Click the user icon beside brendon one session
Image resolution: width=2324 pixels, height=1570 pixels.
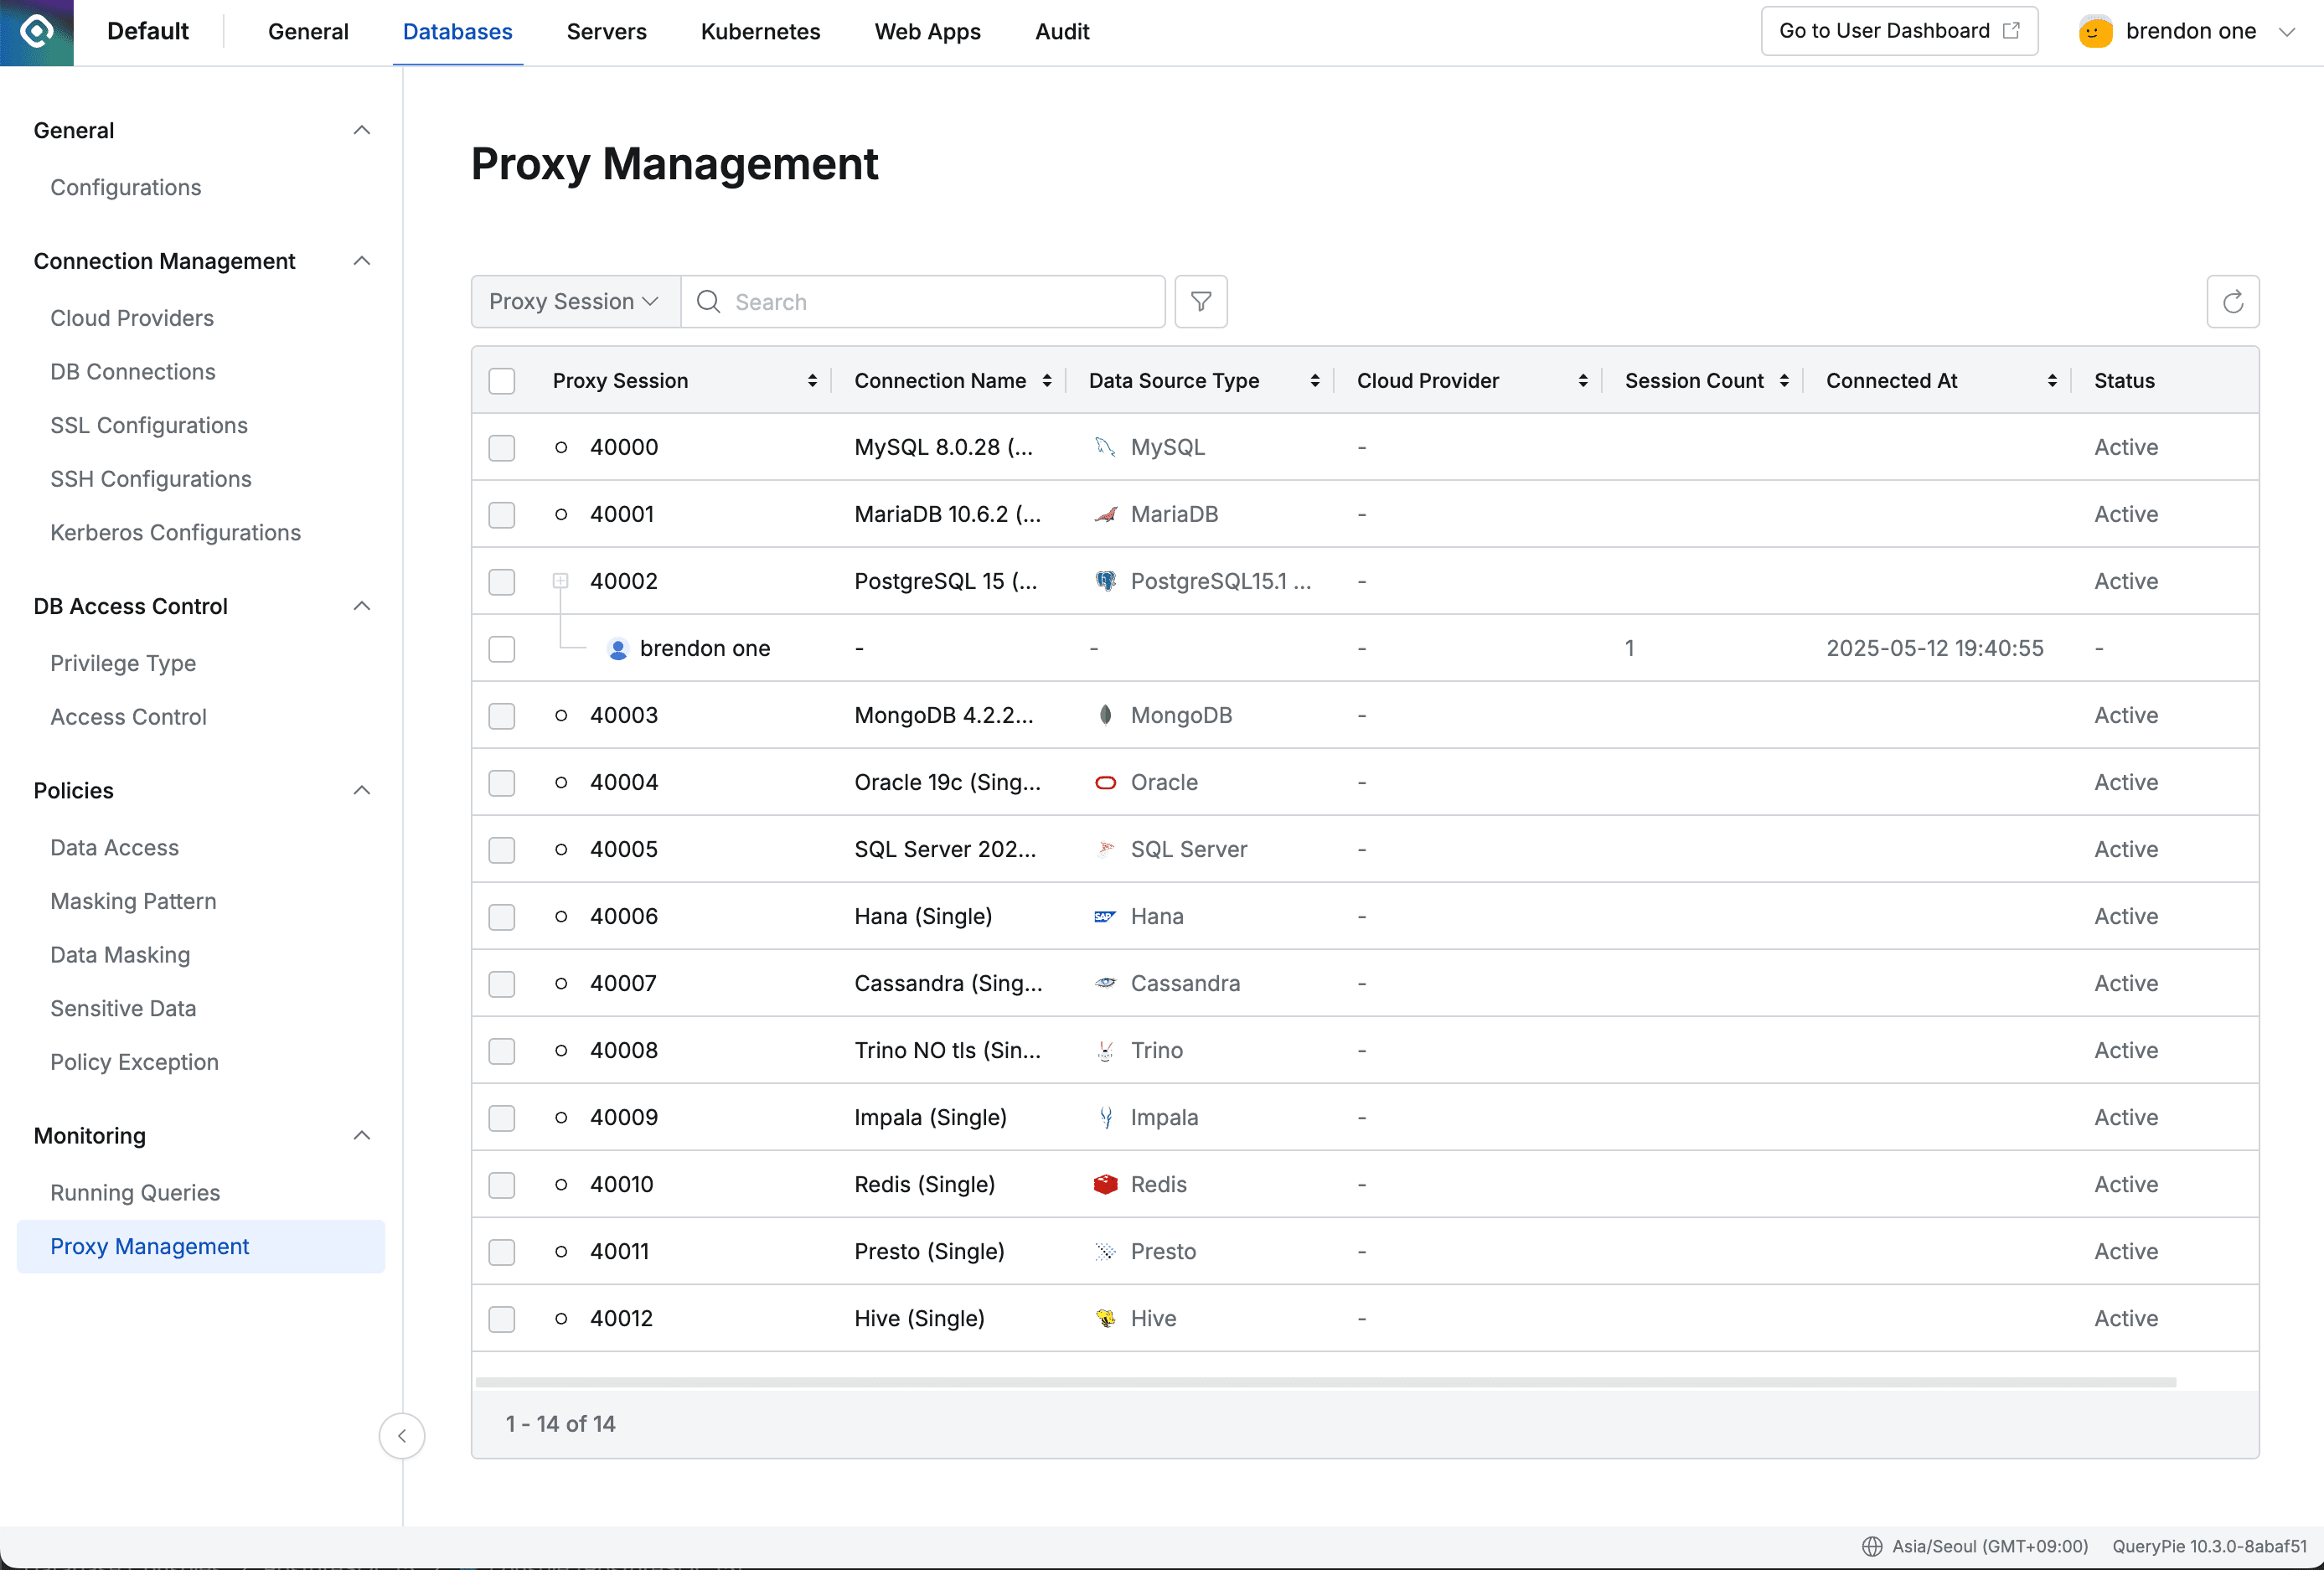pos(617,648)
